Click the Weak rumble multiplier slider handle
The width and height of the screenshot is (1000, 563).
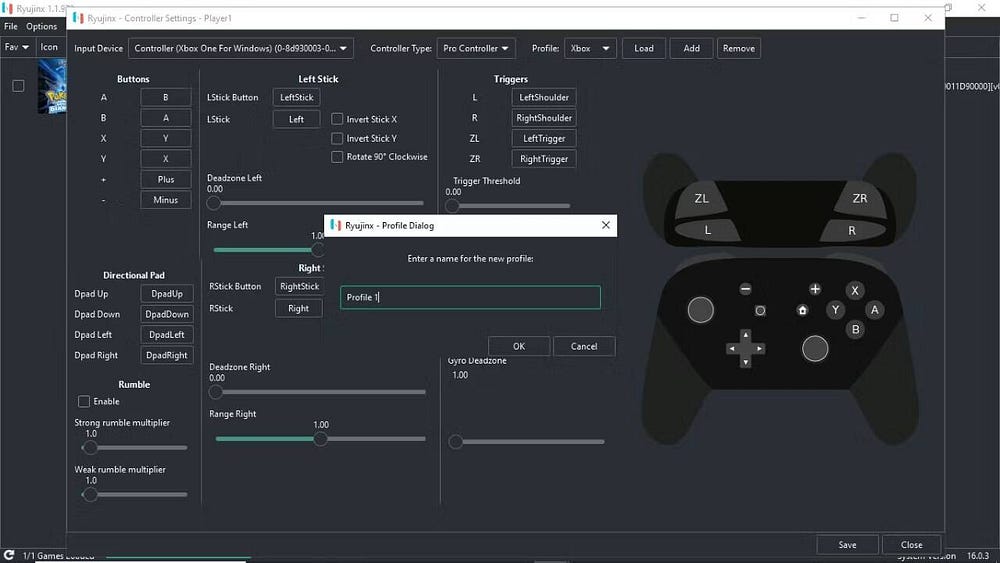[90, 494]
